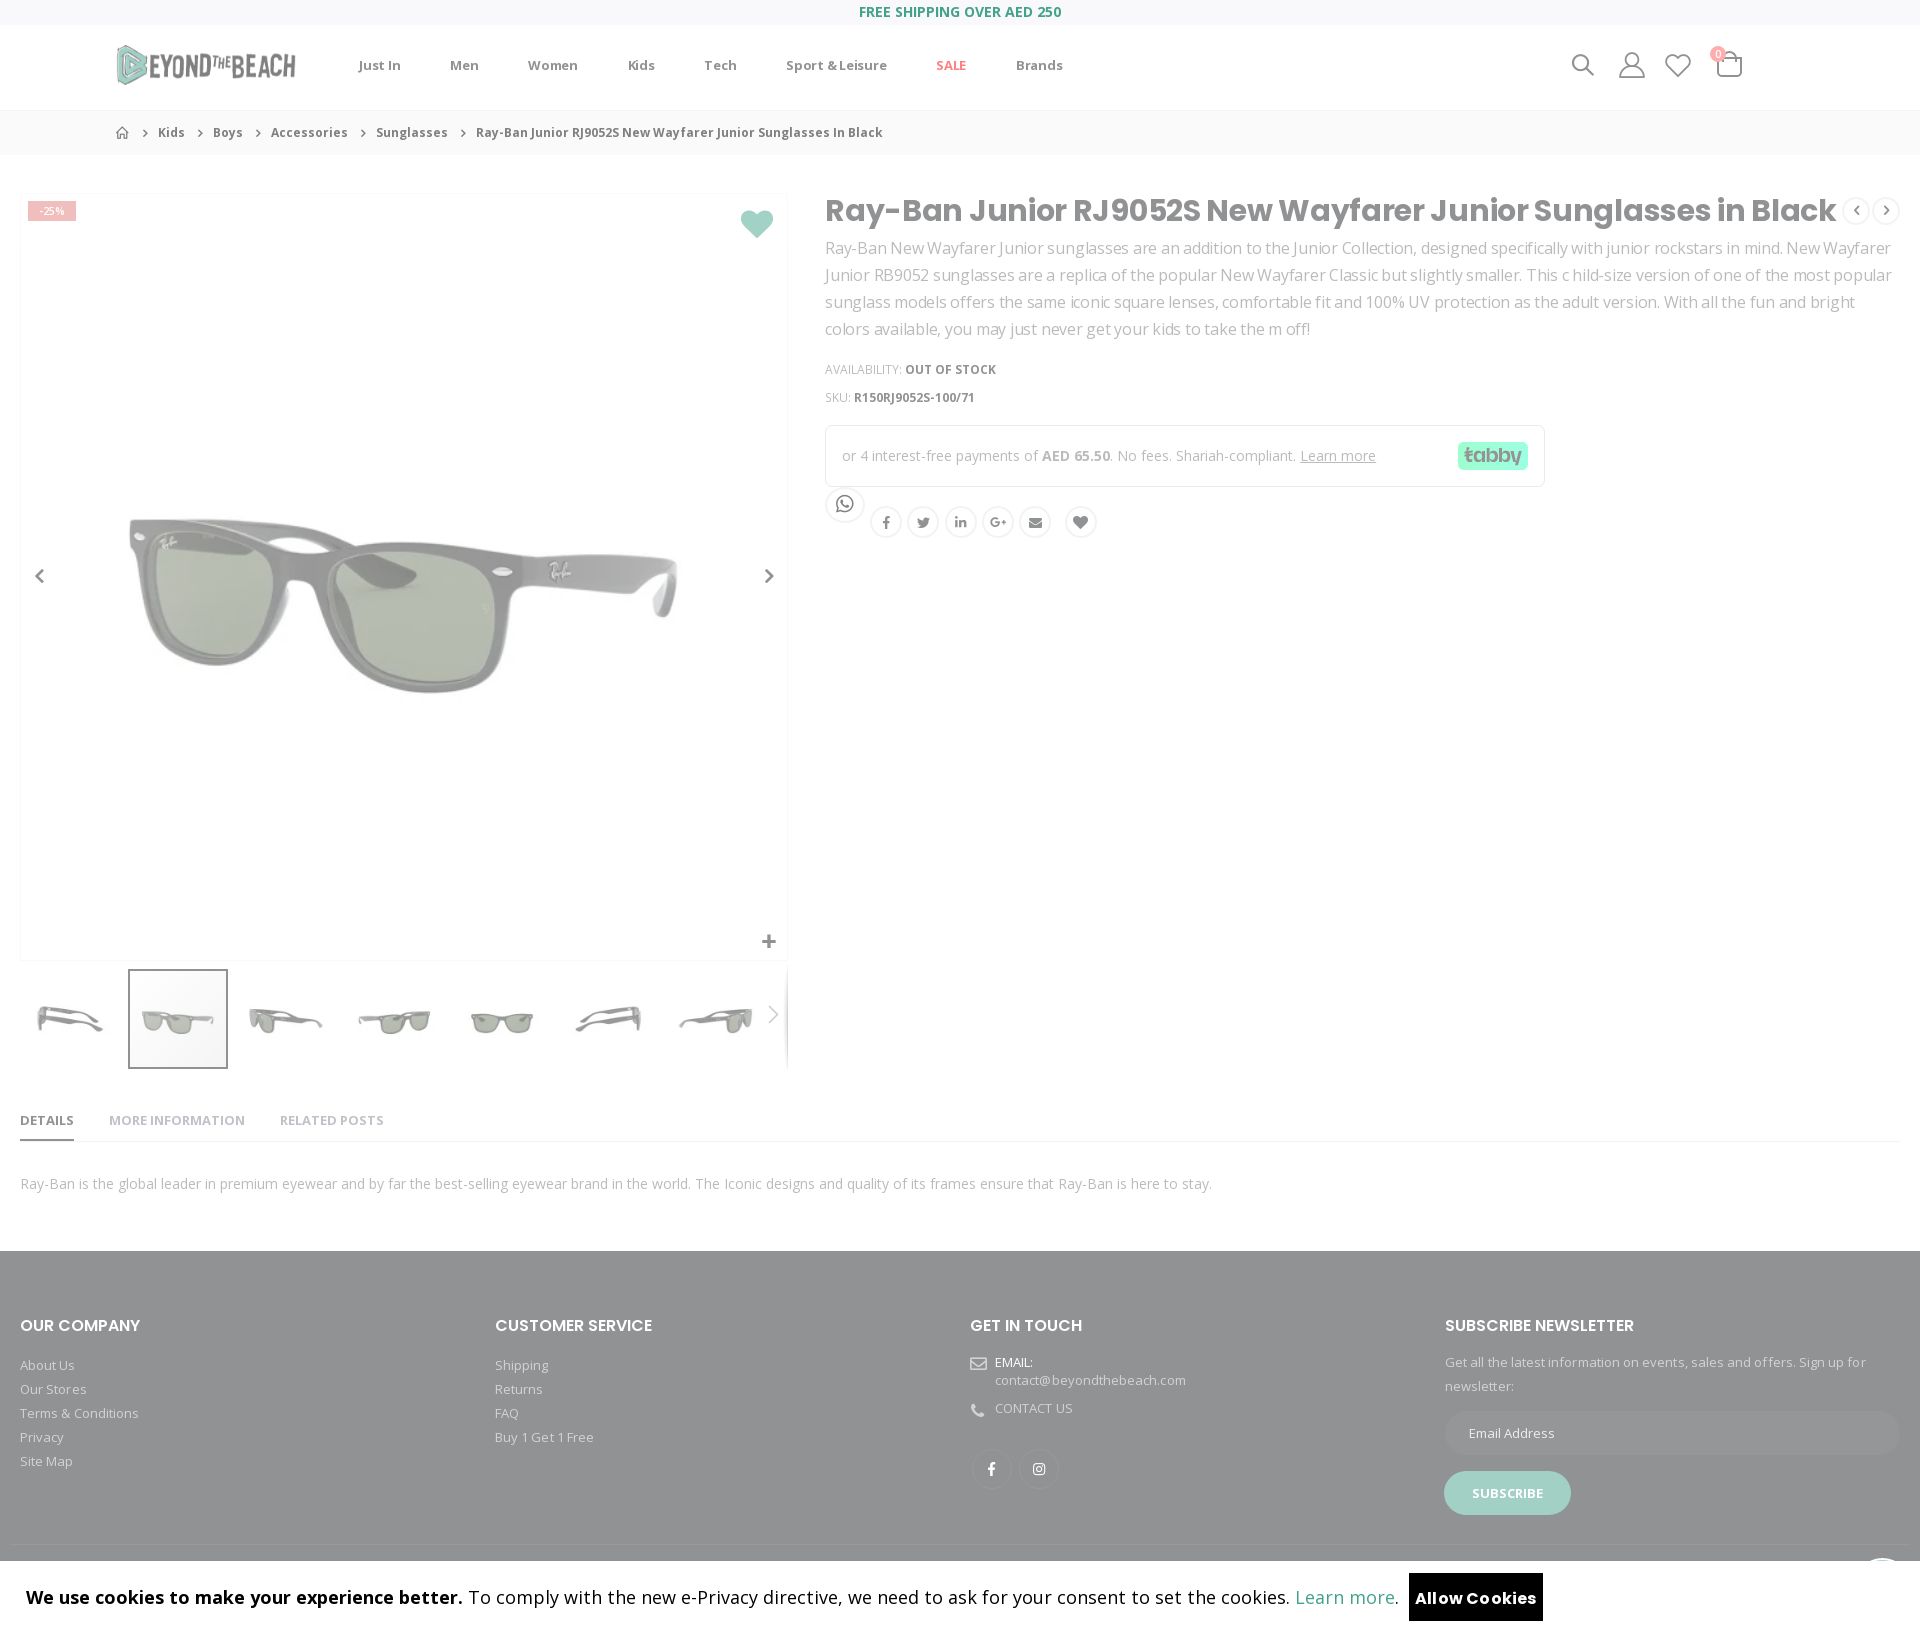
Task: Click contact@beyondthebeach.com email link
Action: [1090, 1380]
